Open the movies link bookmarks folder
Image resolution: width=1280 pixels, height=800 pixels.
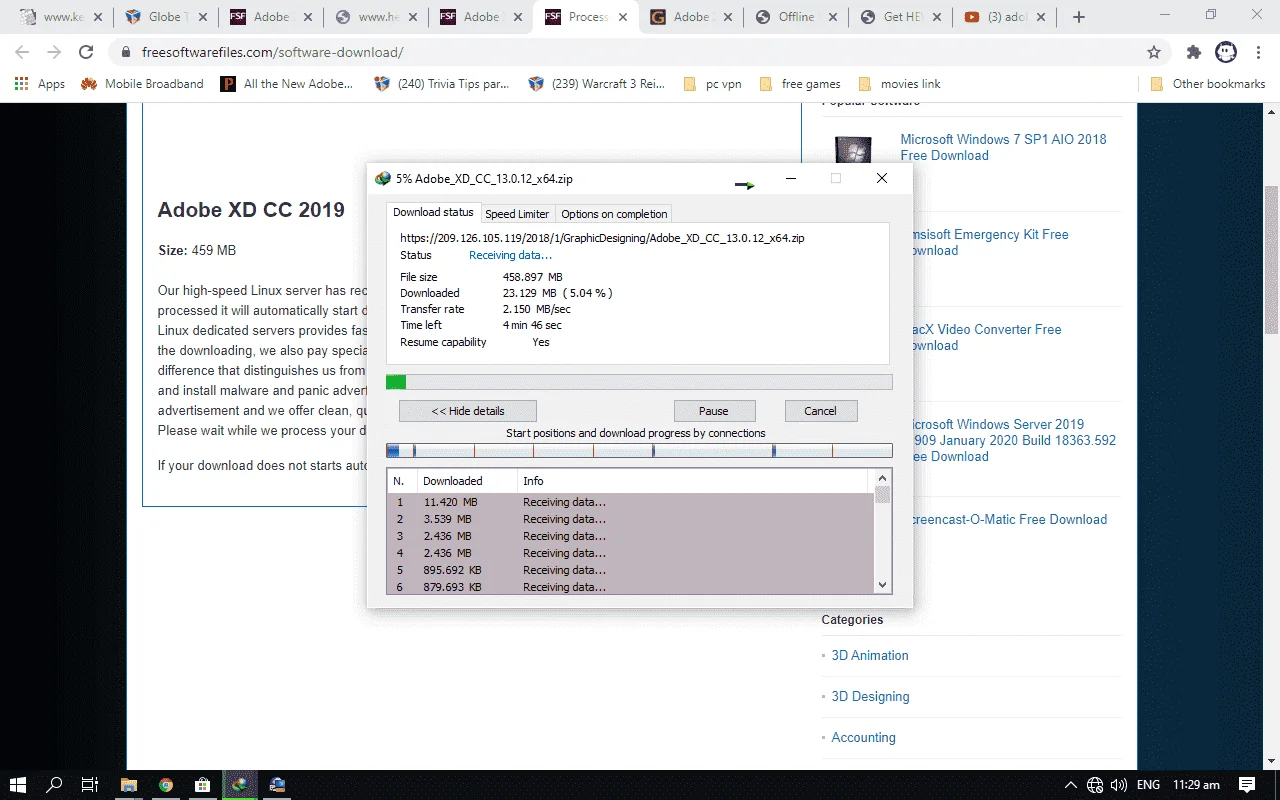[898, 84]
